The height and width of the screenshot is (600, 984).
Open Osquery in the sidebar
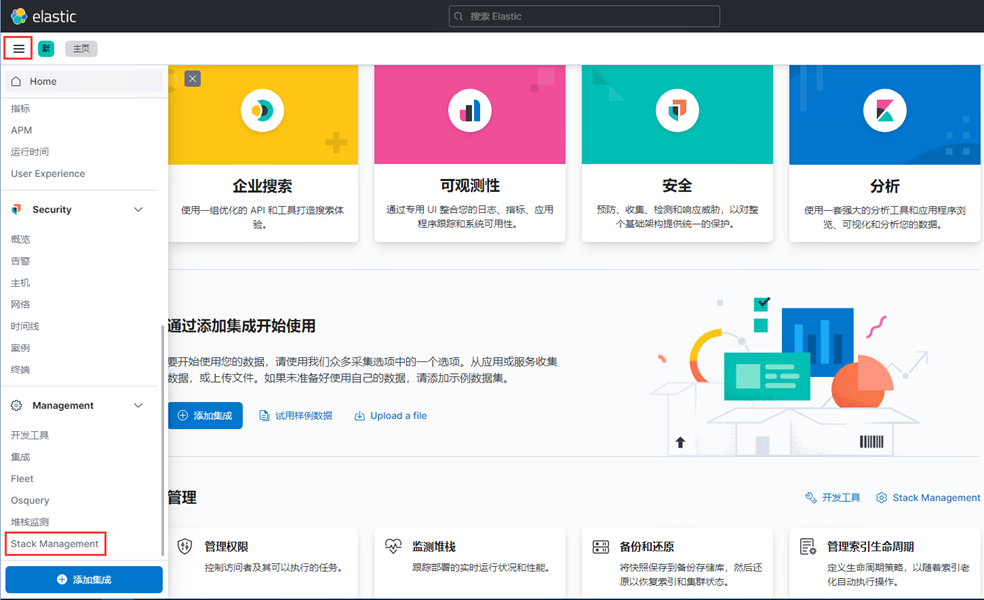coord(29,500)
